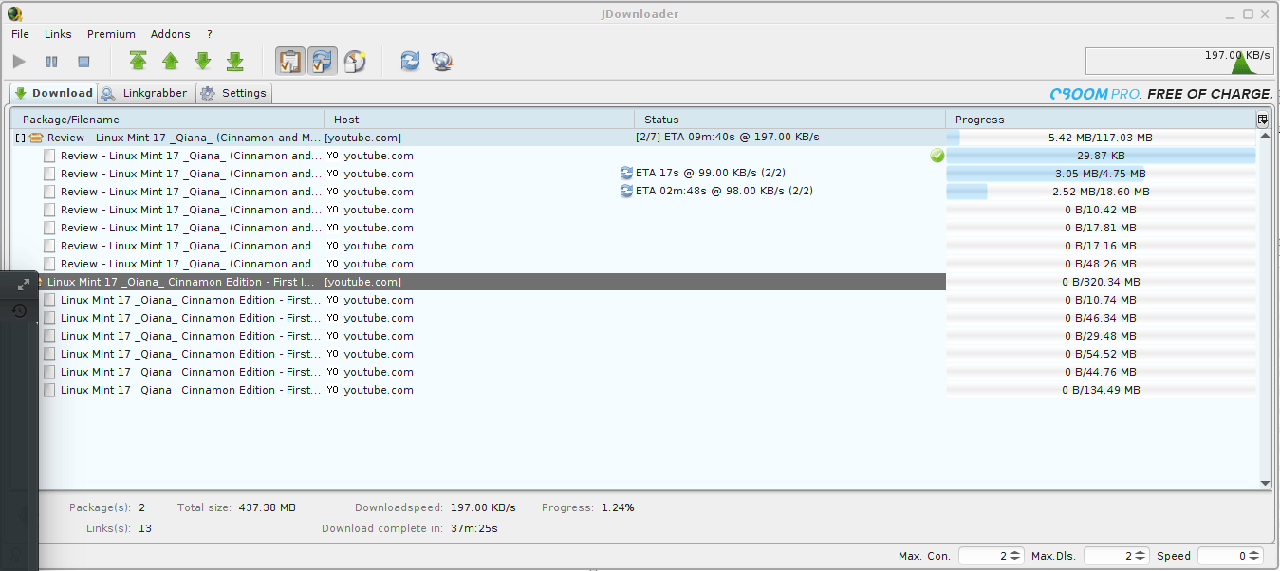Viewport: 1280px width, 571px height.
Task: Pause downloads using the pause icon
Action: (x=51, y=62)
